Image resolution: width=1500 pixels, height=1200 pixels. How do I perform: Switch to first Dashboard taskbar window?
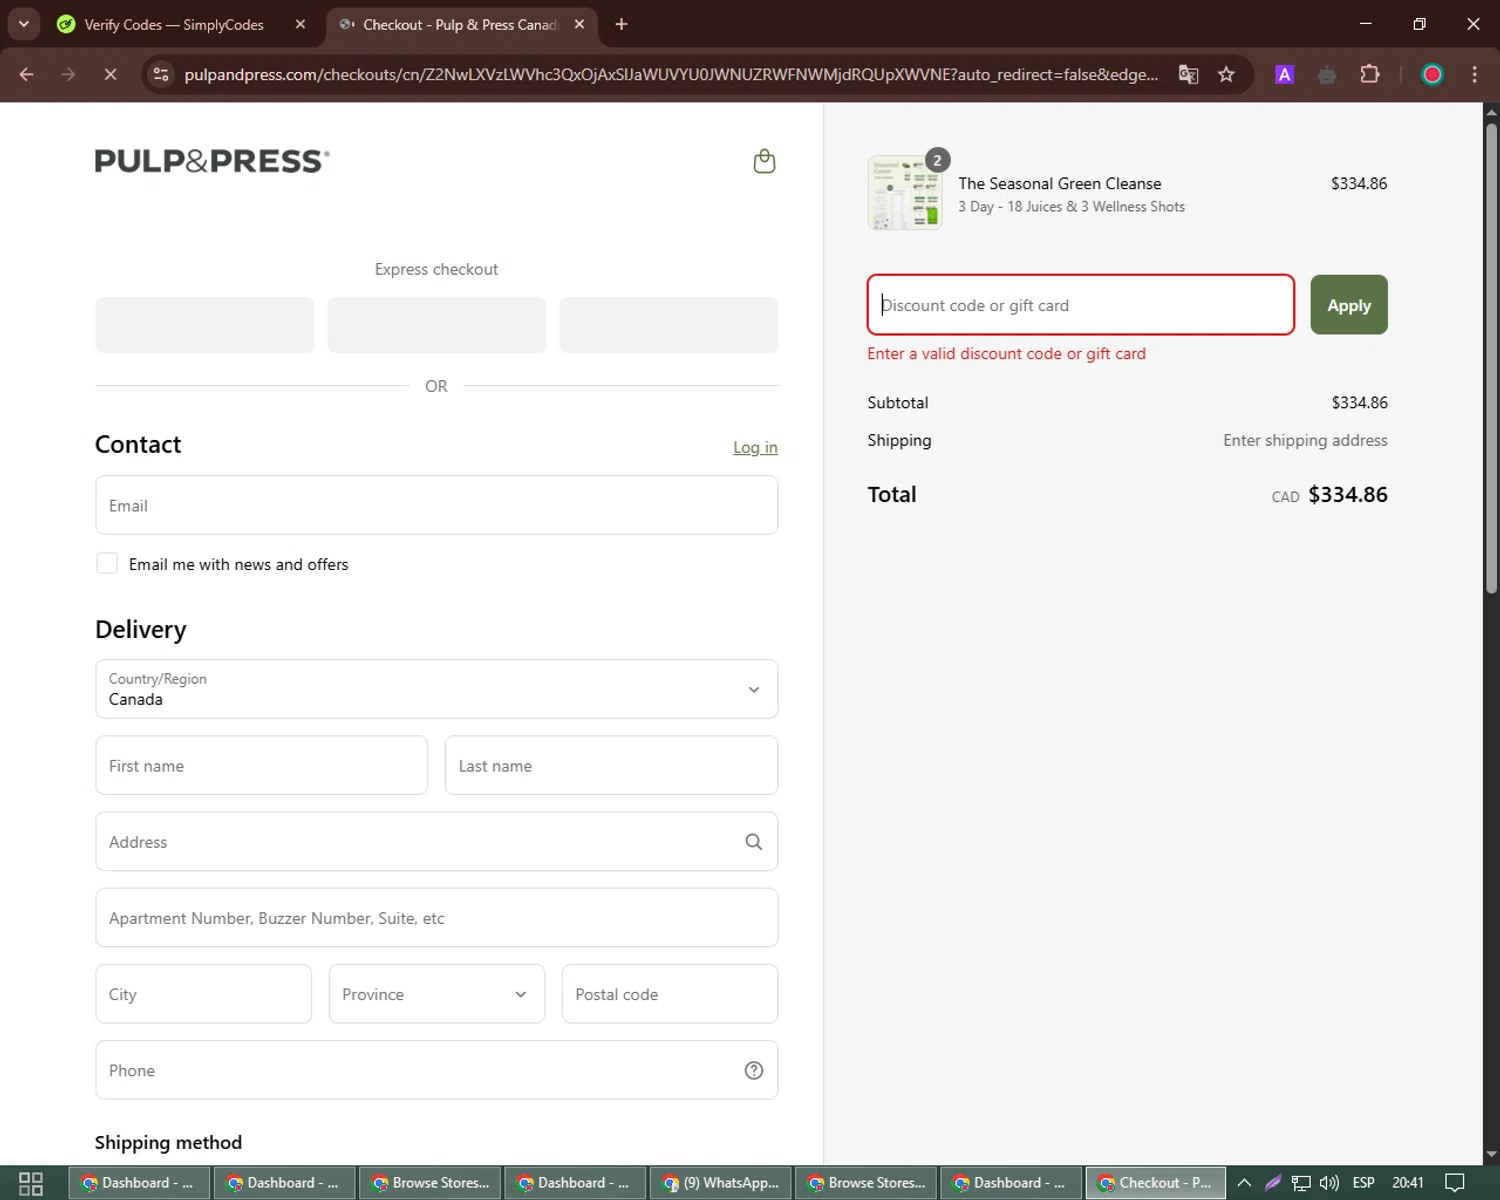coord(139,1183)
